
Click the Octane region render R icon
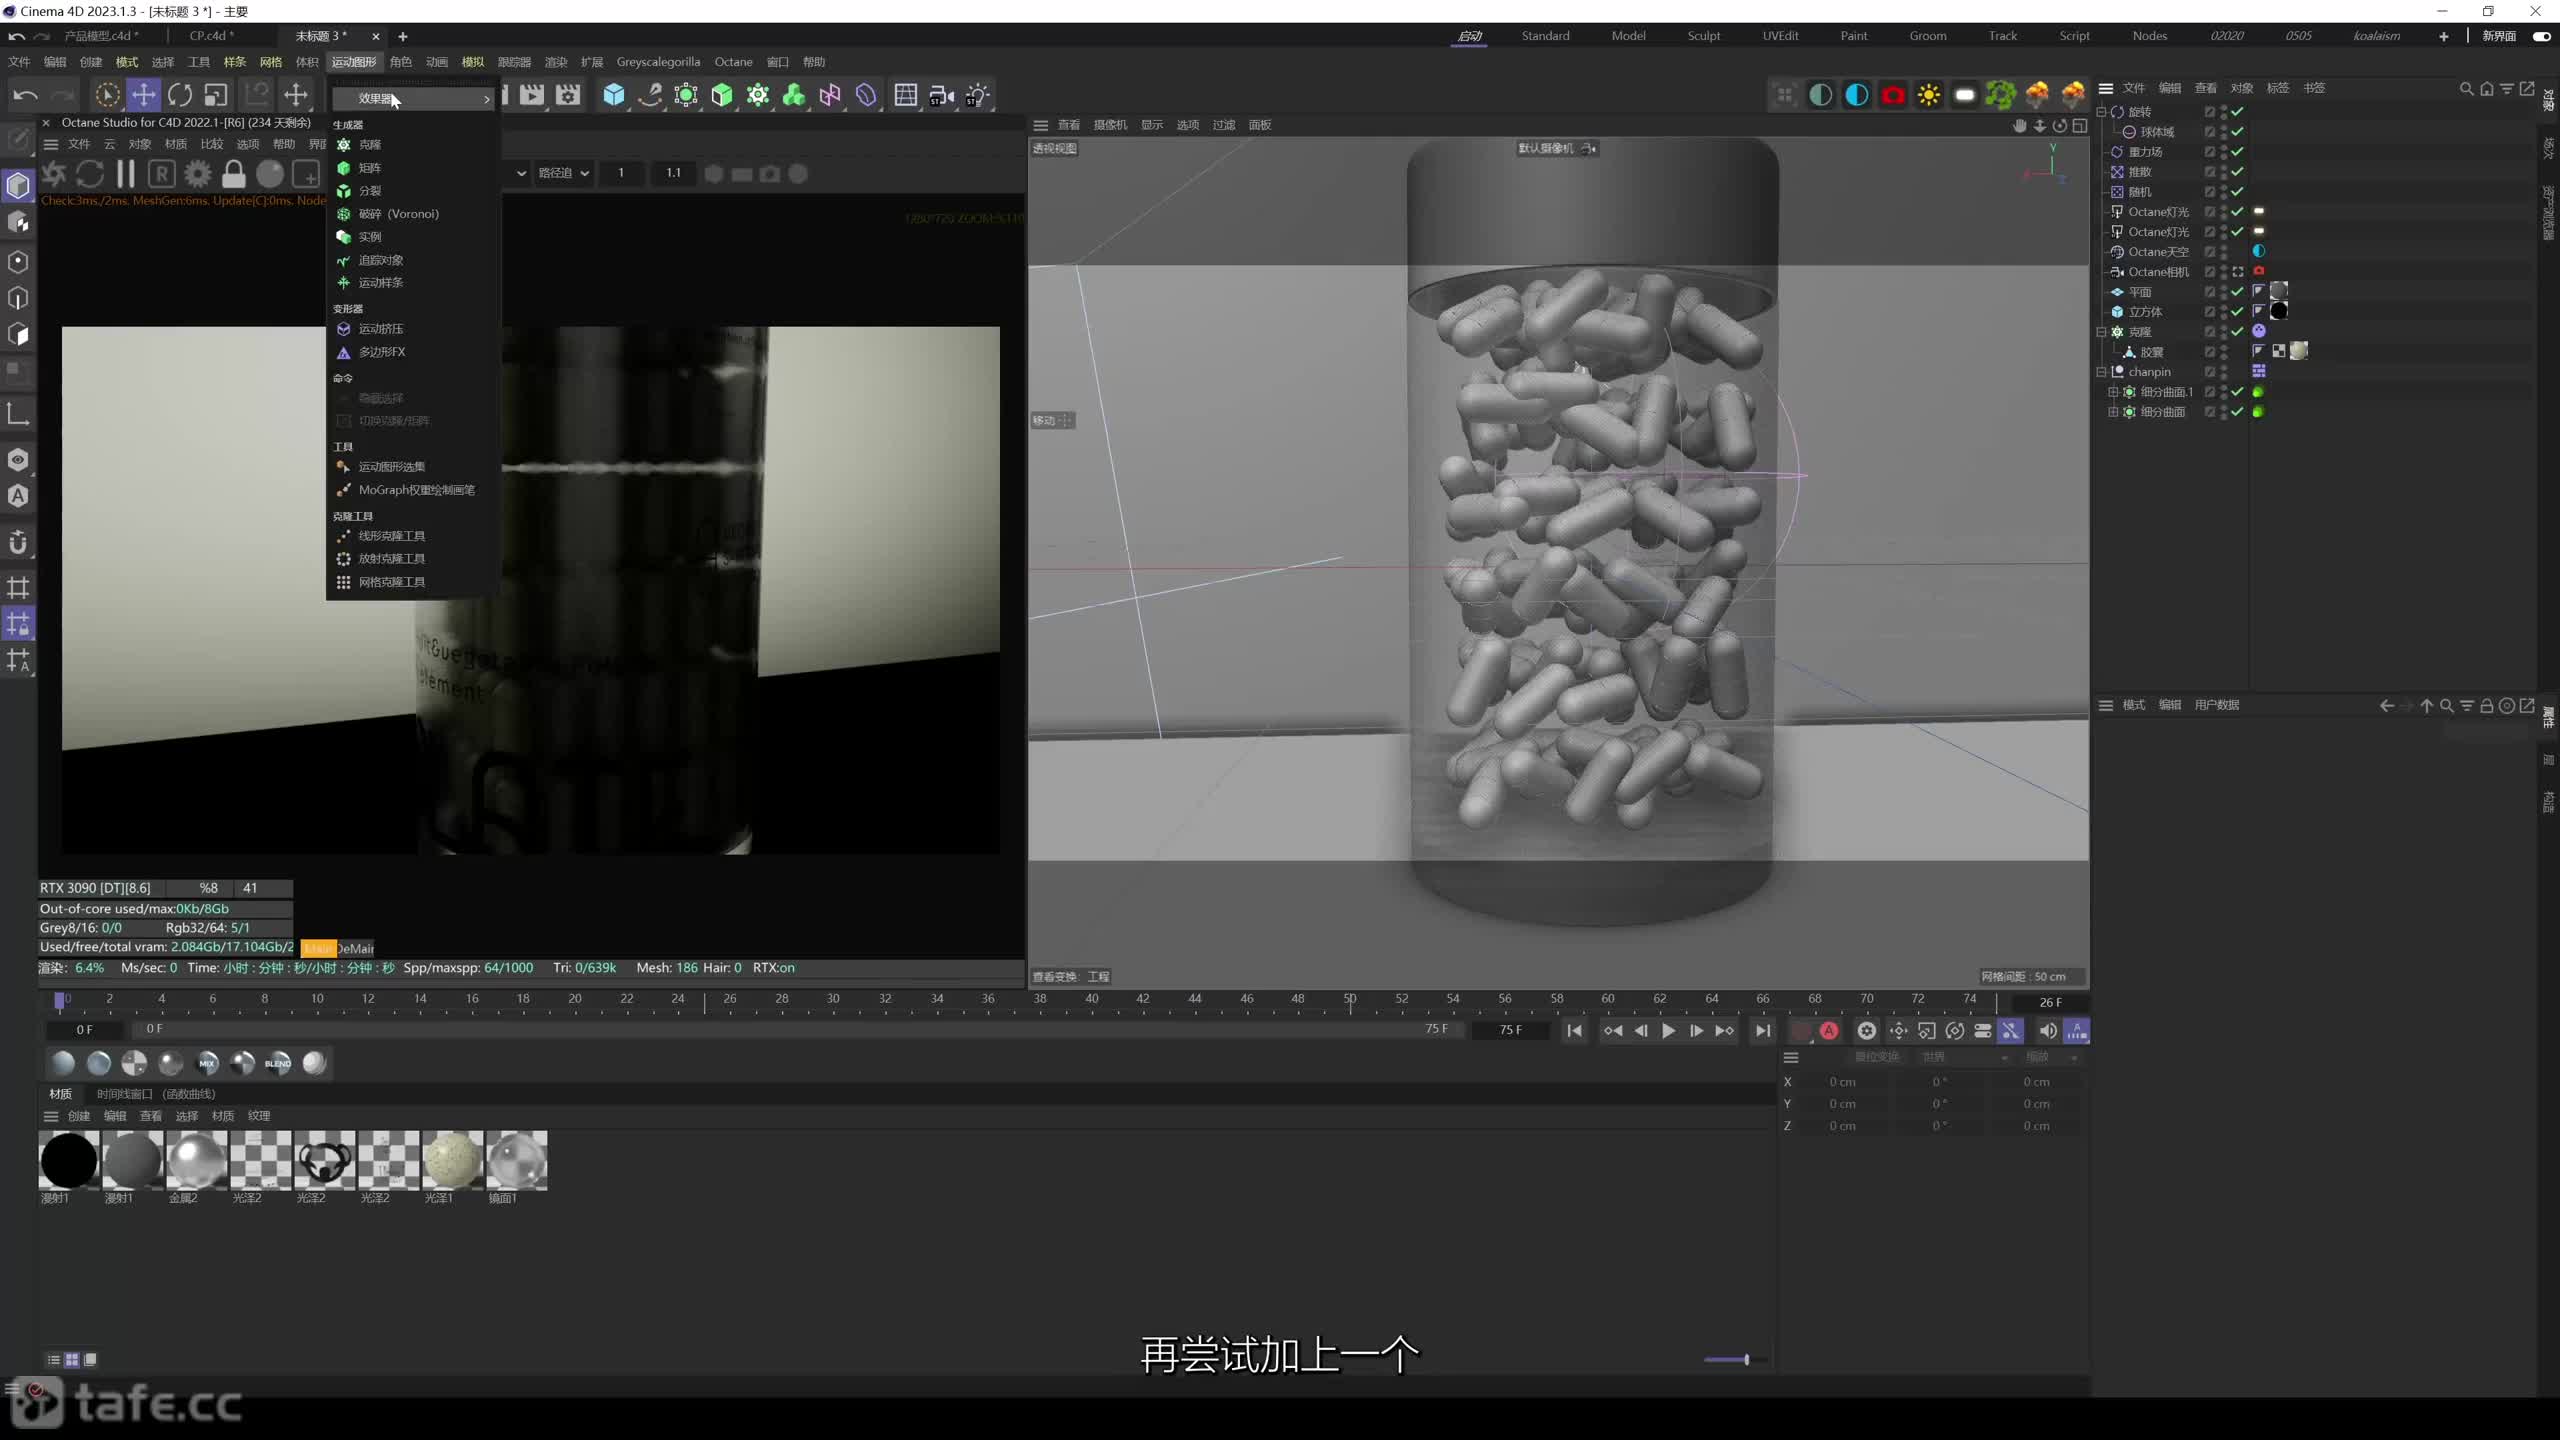[x=162, y=174]
